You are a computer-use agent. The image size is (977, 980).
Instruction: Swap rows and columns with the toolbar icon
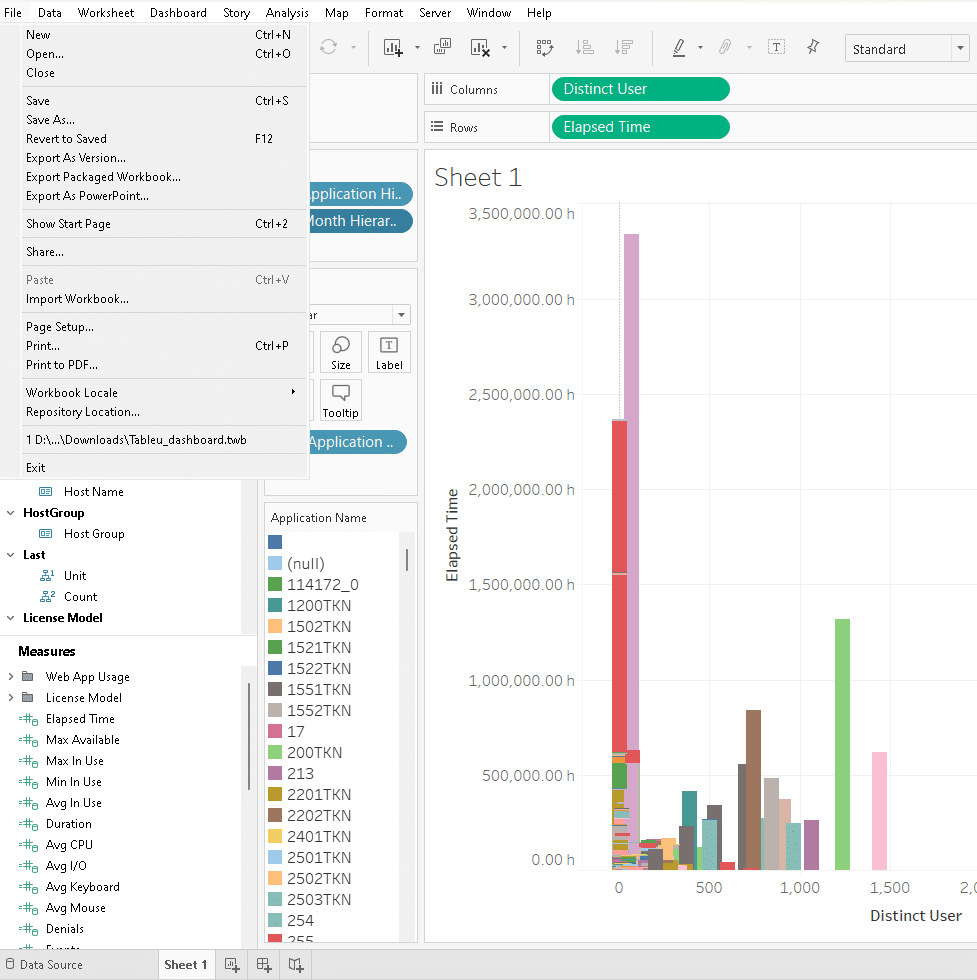click(x=544, y=48)
